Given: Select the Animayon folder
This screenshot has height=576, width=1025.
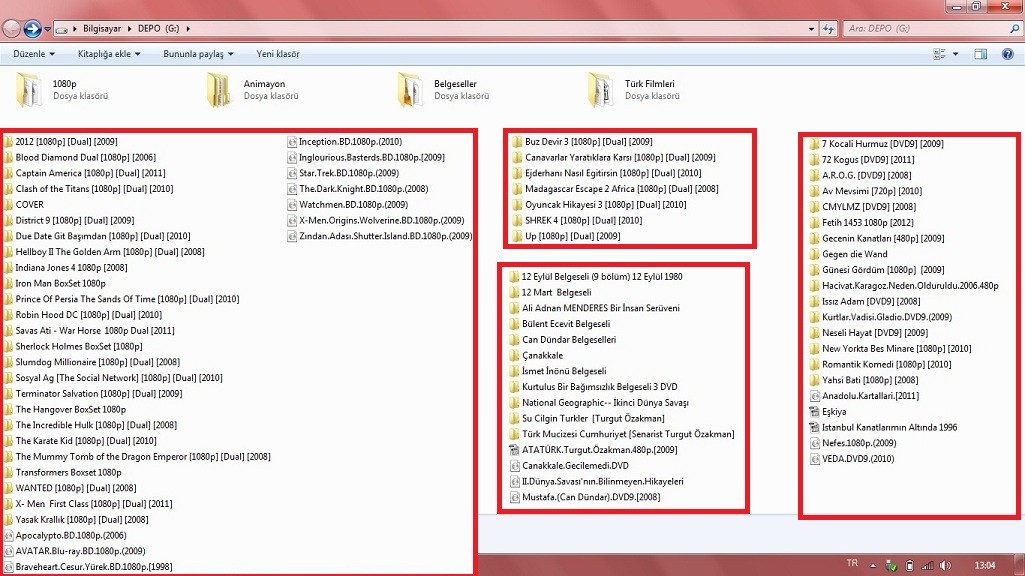Looking at the screenshot, I should coord(253,90).
